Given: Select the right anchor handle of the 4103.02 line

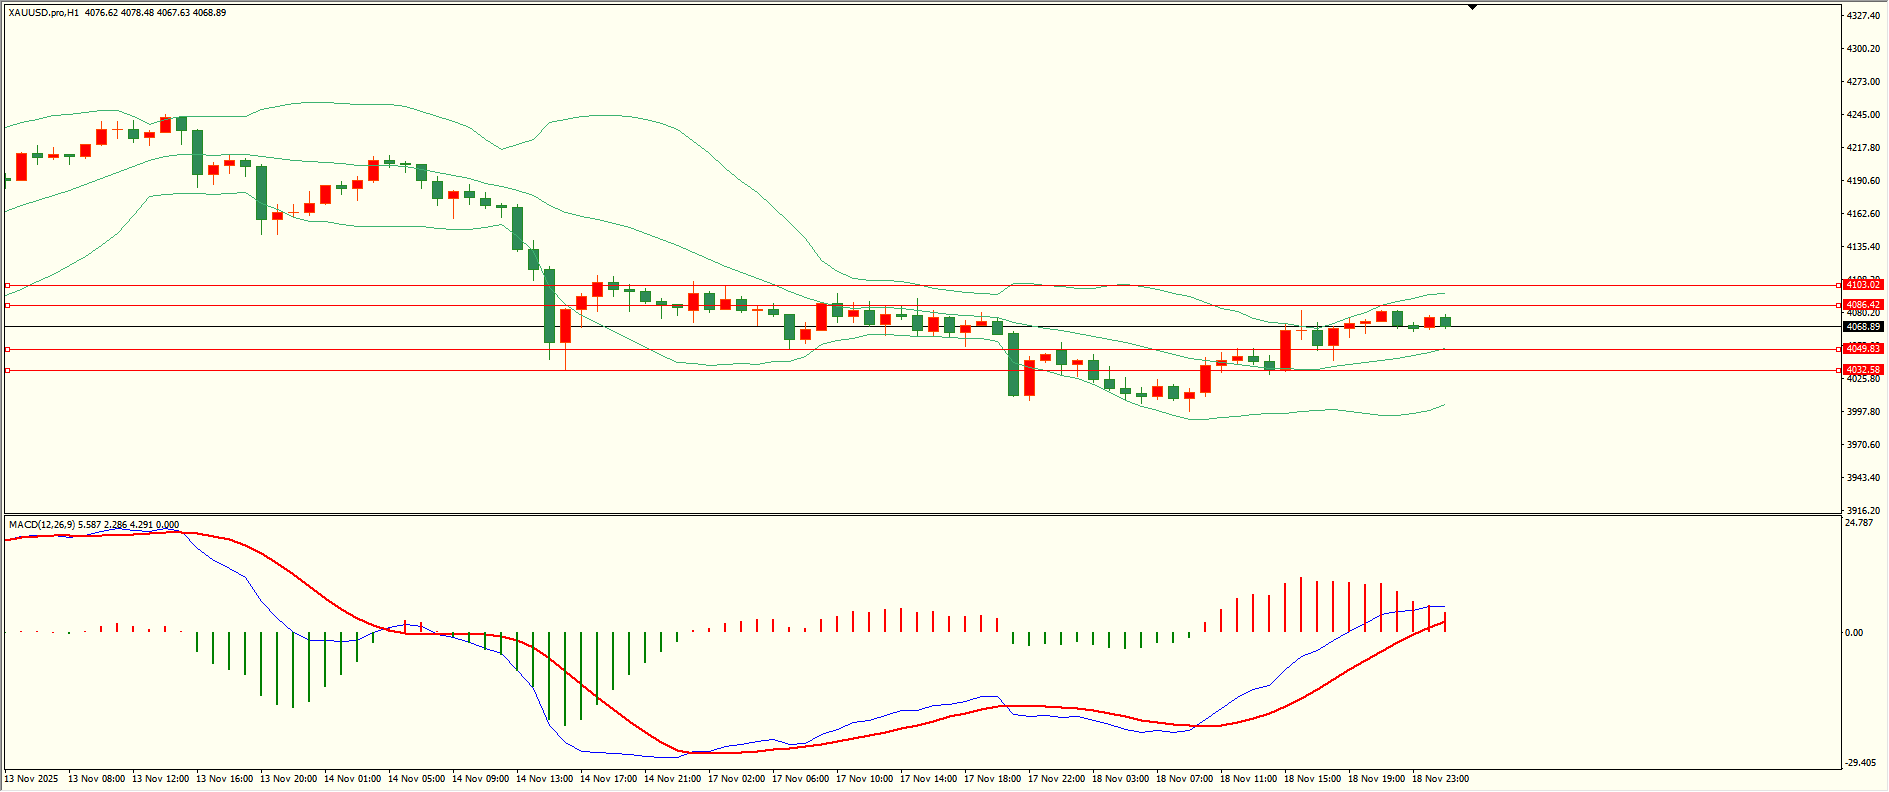Looking at the screenshot, I should tap(1839, 285).
